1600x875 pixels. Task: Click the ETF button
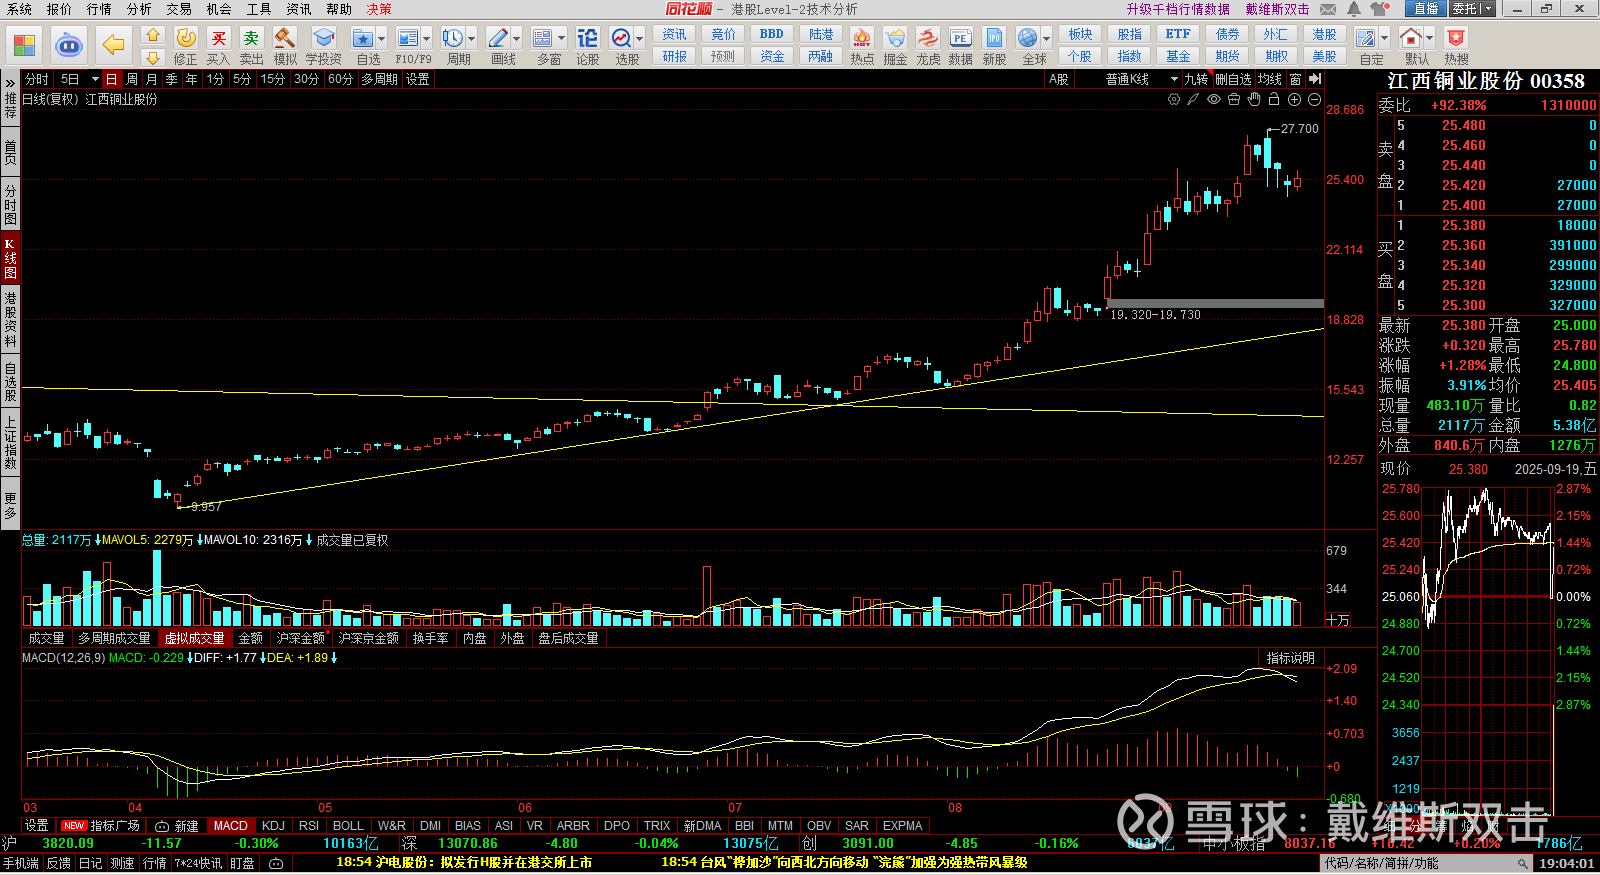point(1178,34)
